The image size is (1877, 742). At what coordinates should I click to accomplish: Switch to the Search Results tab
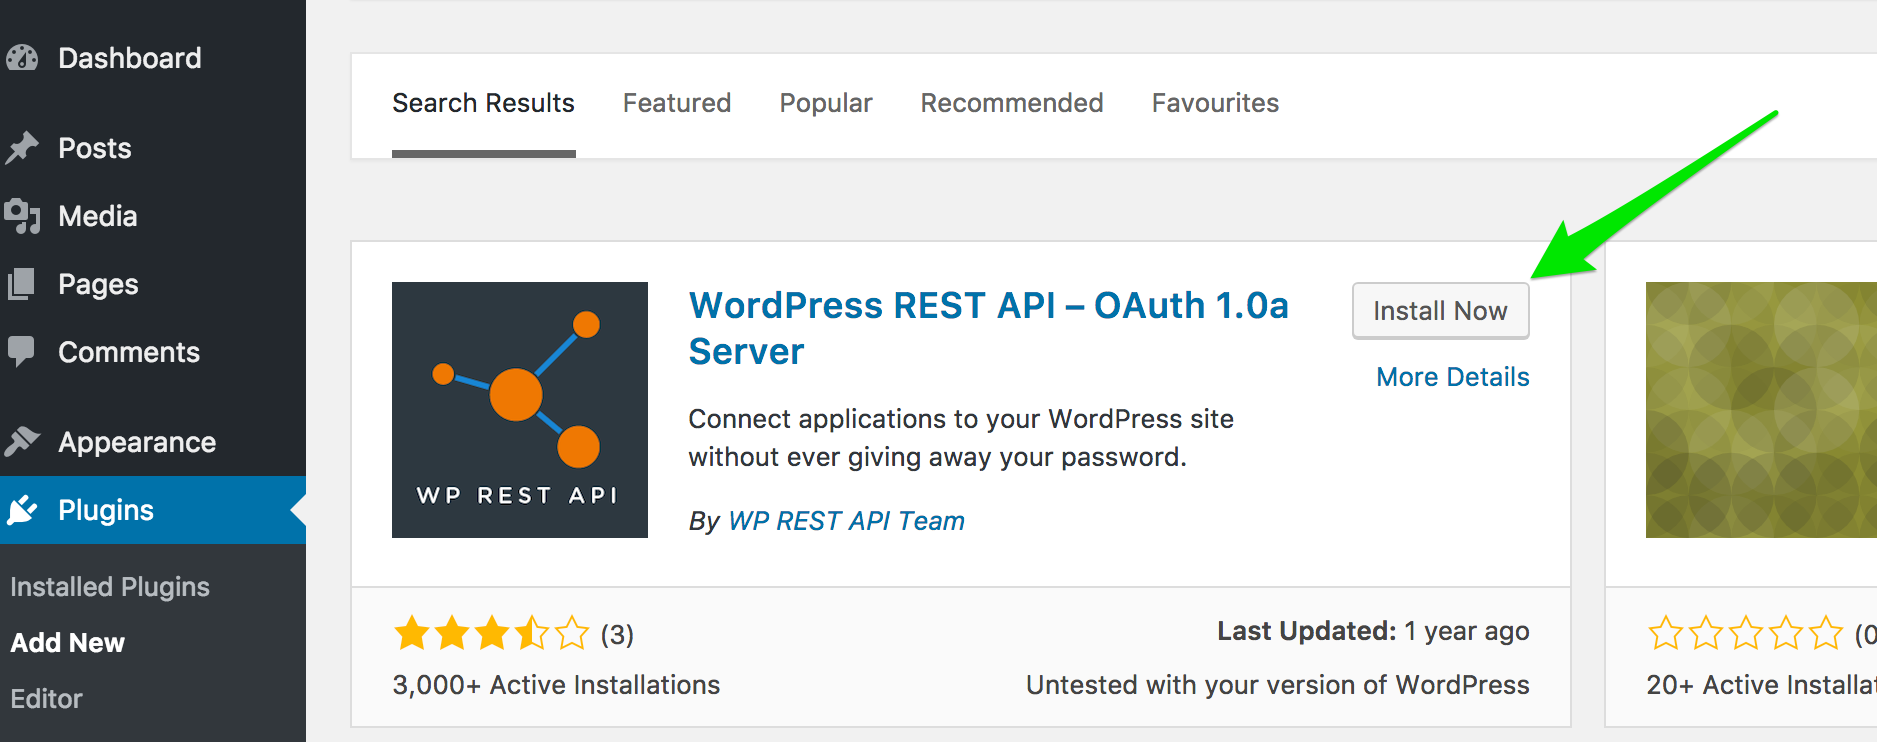484,103
